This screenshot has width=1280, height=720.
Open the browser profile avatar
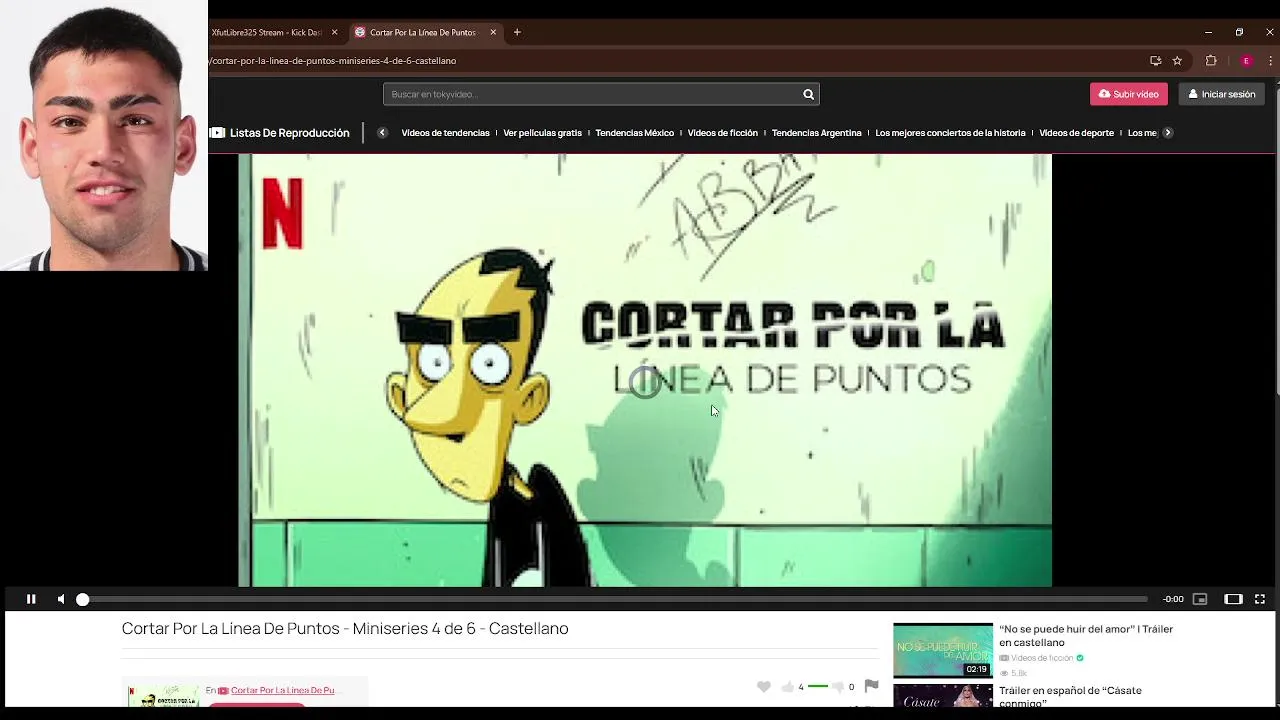point(1246,61)
